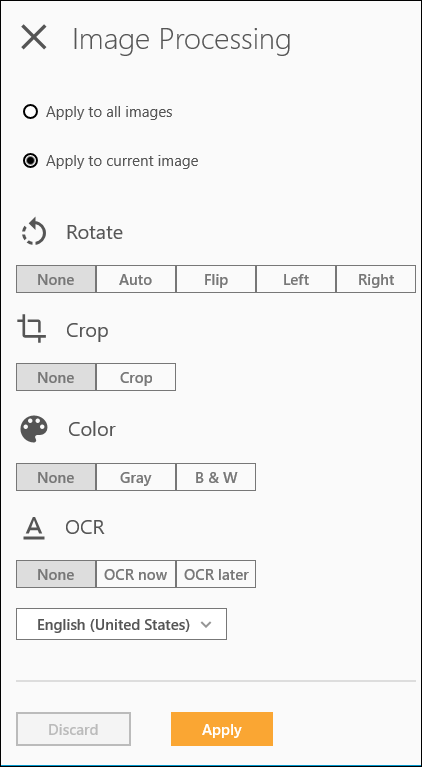Choose Flip in Rotate options

pos(216,279)
